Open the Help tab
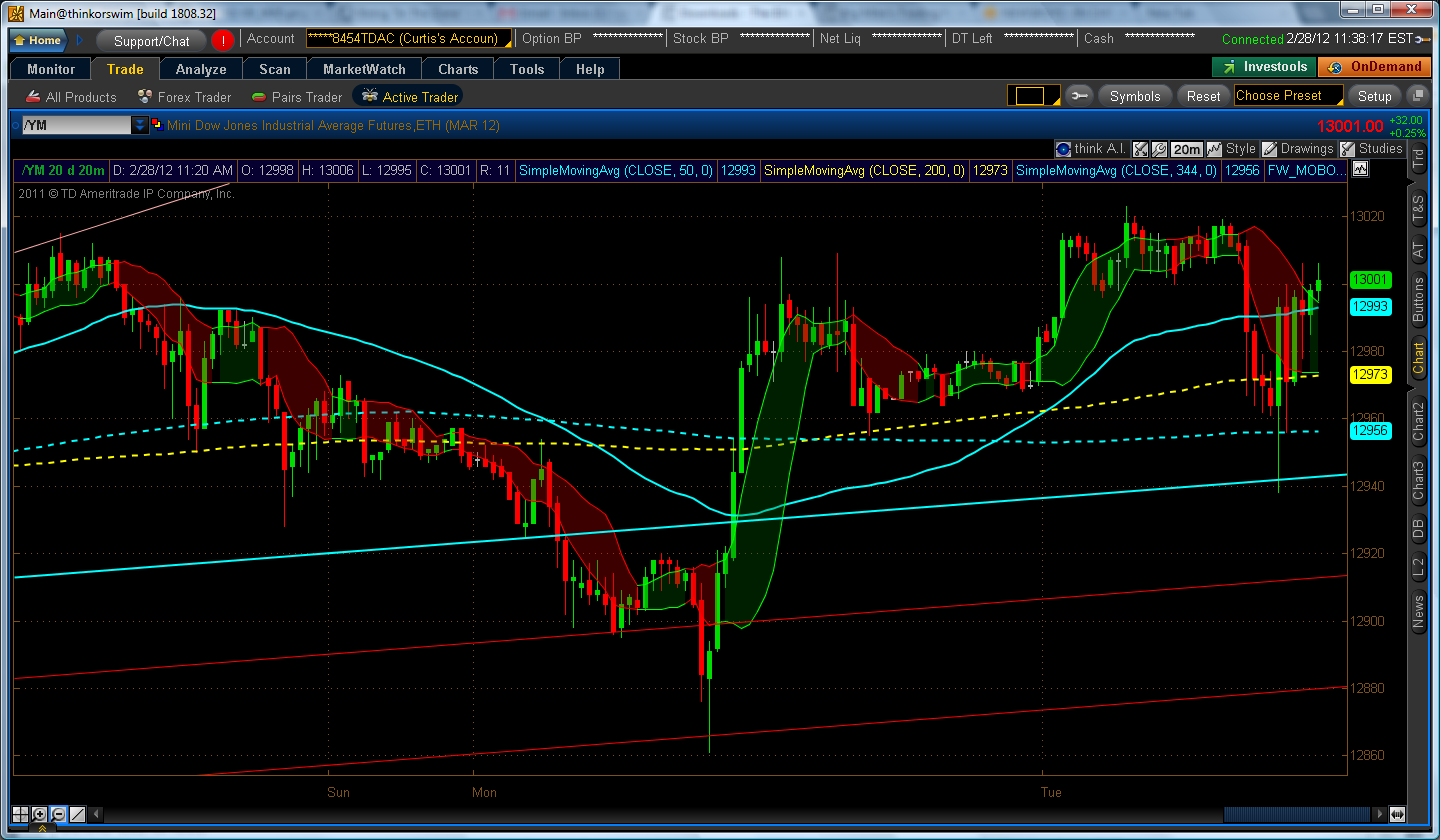The height and width of the screenshot is (840, 1440). 590,69
